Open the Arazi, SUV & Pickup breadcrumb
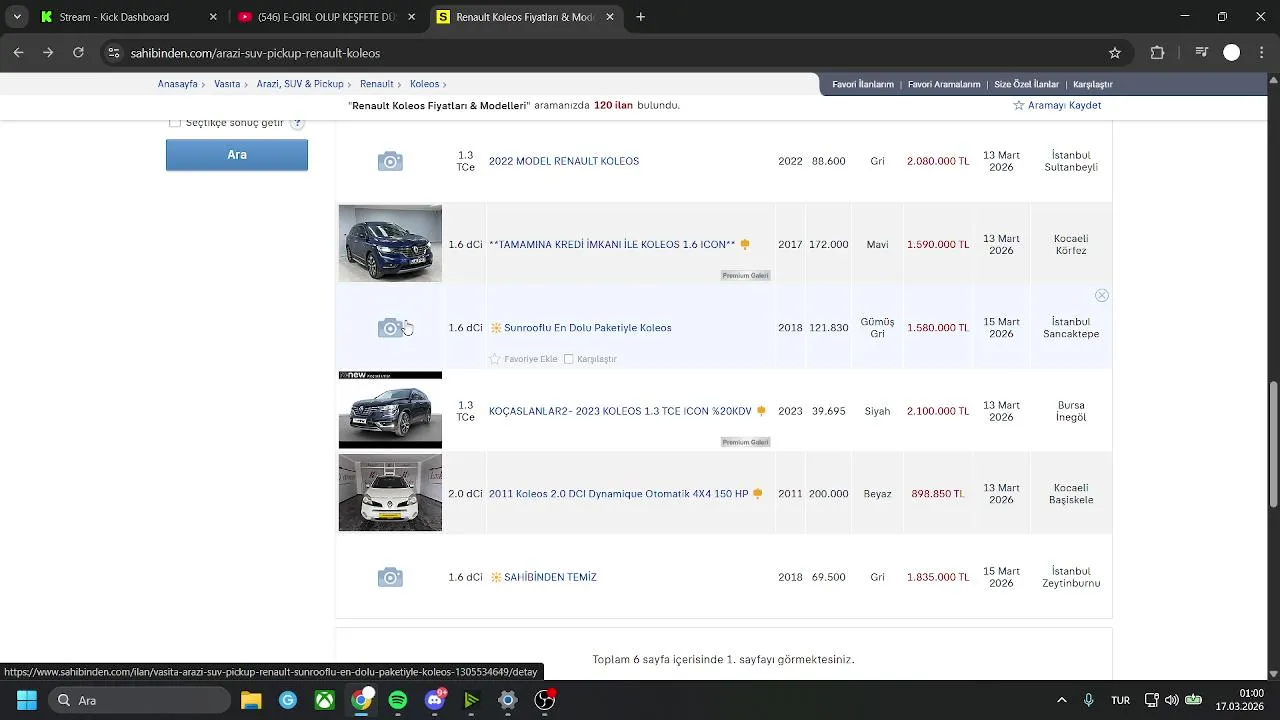Image resolution: width=1280 pixels, height=720 pixels. tap(300, 84)
